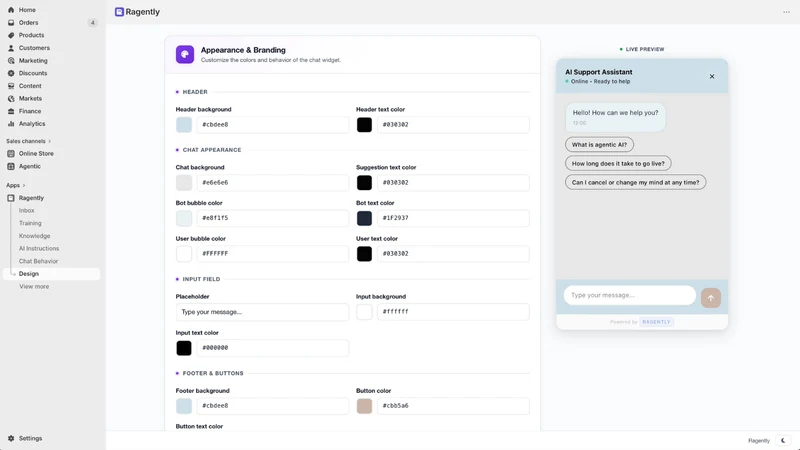Open the Input background color swatch
This screenshot has height=450, width=800.
click(364, 312)
